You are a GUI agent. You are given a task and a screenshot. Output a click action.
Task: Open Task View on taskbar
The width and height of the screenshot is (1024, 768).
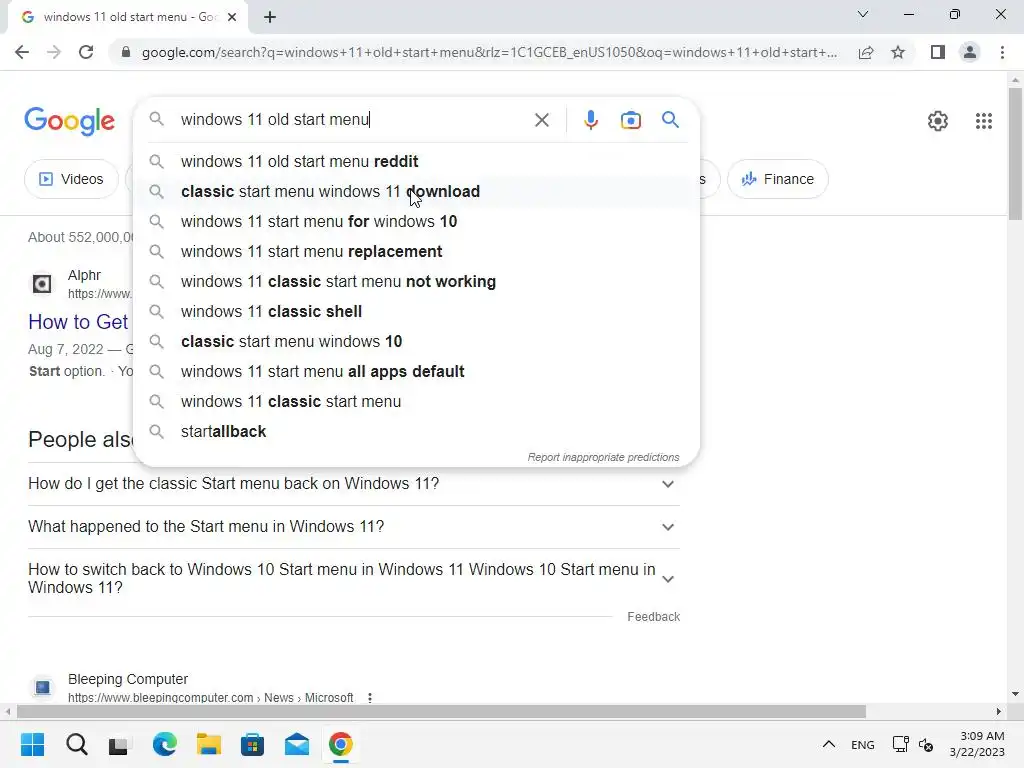120,744
